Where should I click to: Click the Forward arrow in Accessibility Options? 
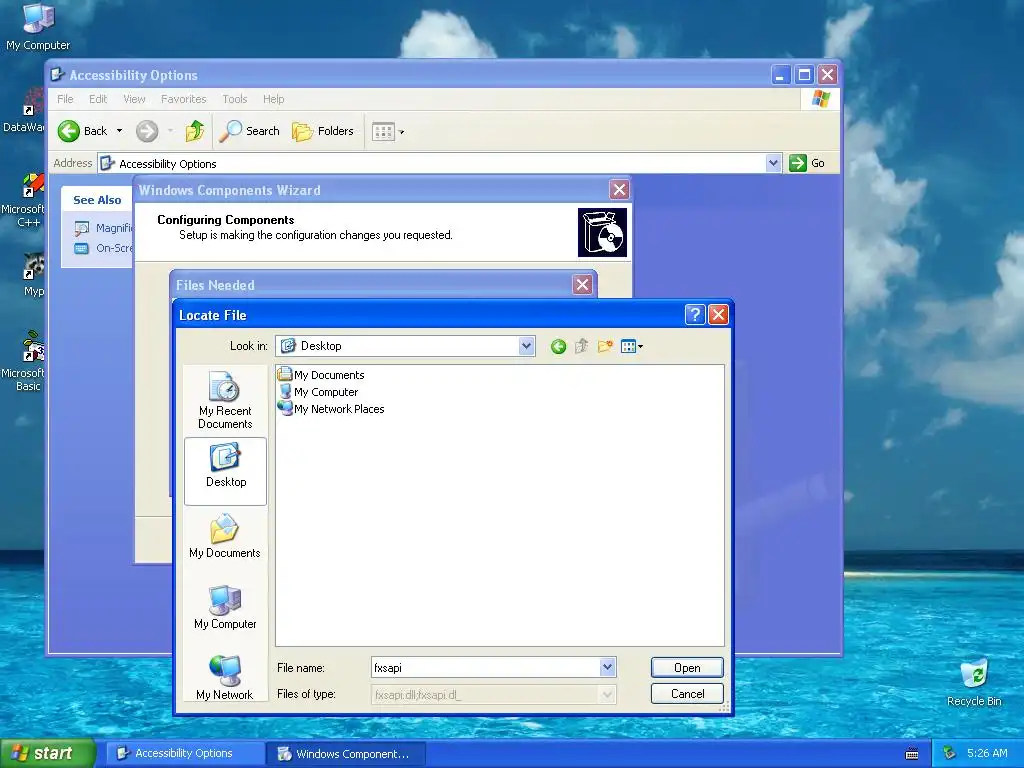147,131
